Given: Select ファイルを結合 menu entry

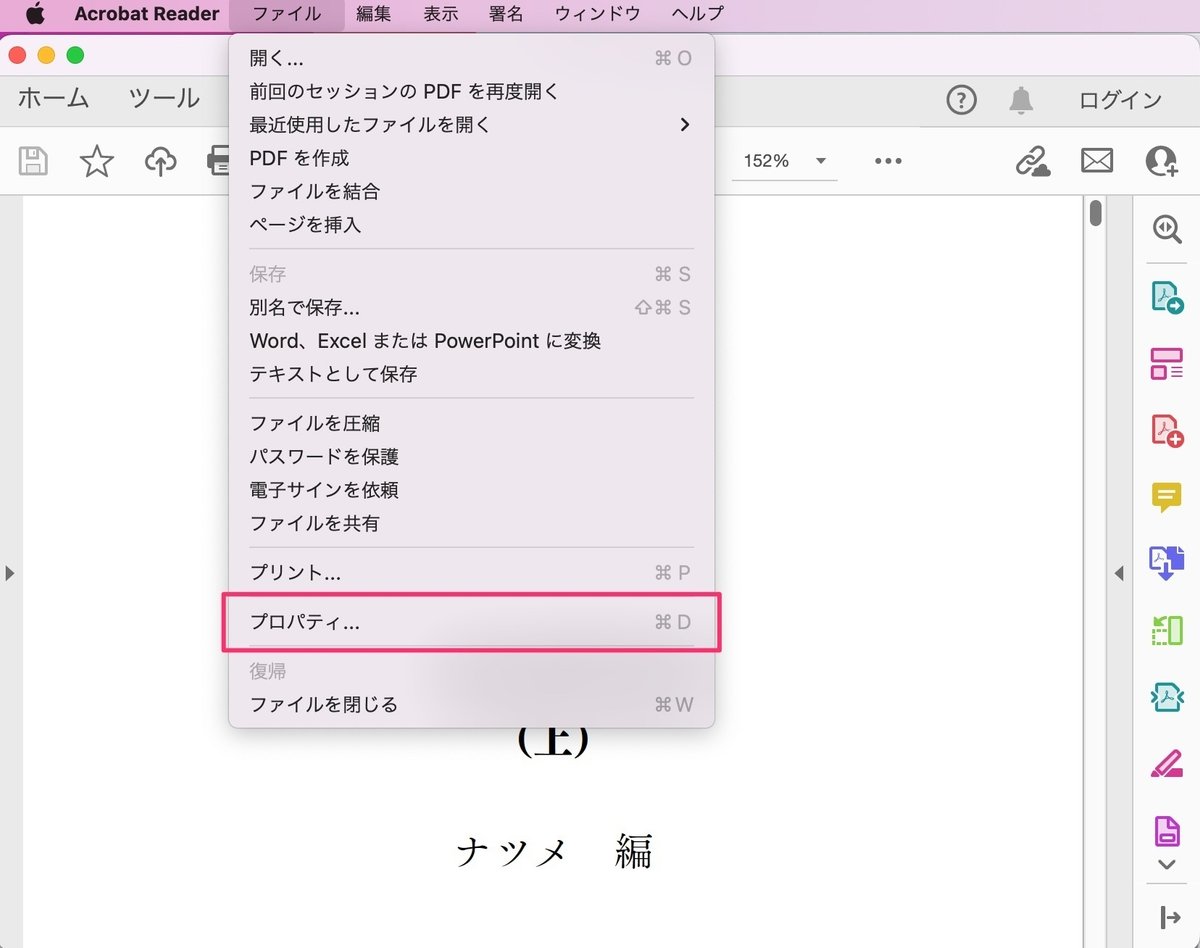Looking at the screenshot, I should tap(471, 191).
